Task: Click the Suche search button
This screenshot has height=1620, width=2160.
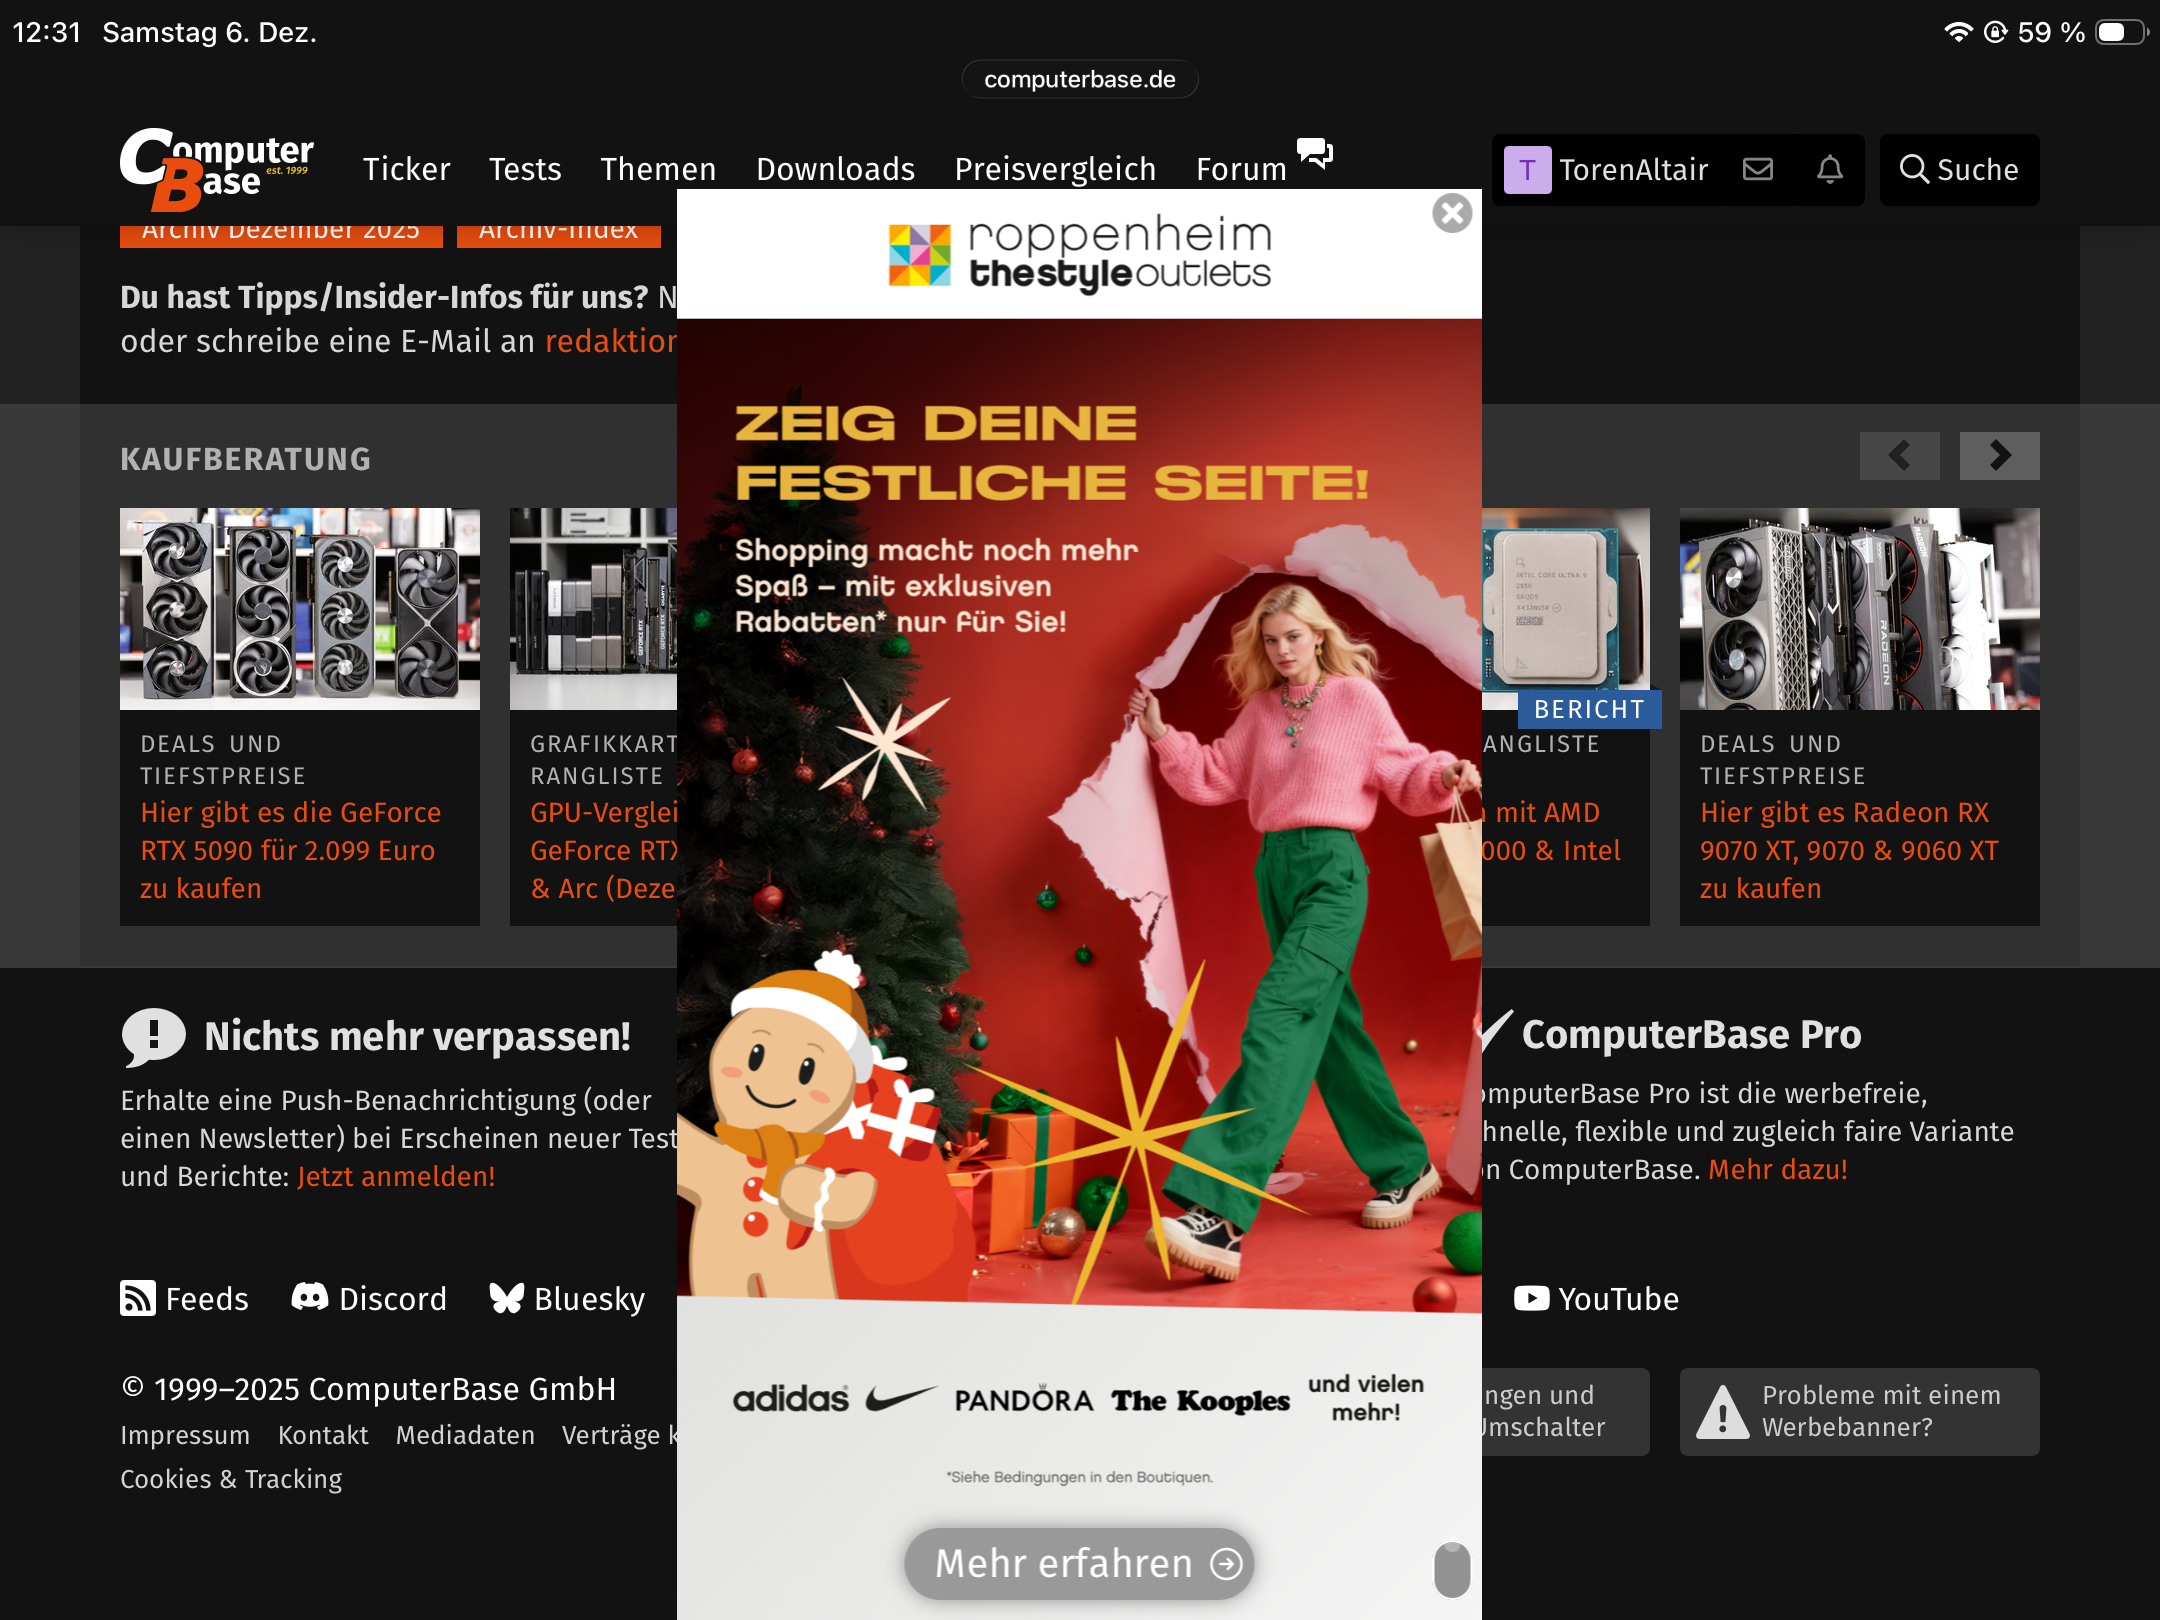Action: tap(1959, 169)
